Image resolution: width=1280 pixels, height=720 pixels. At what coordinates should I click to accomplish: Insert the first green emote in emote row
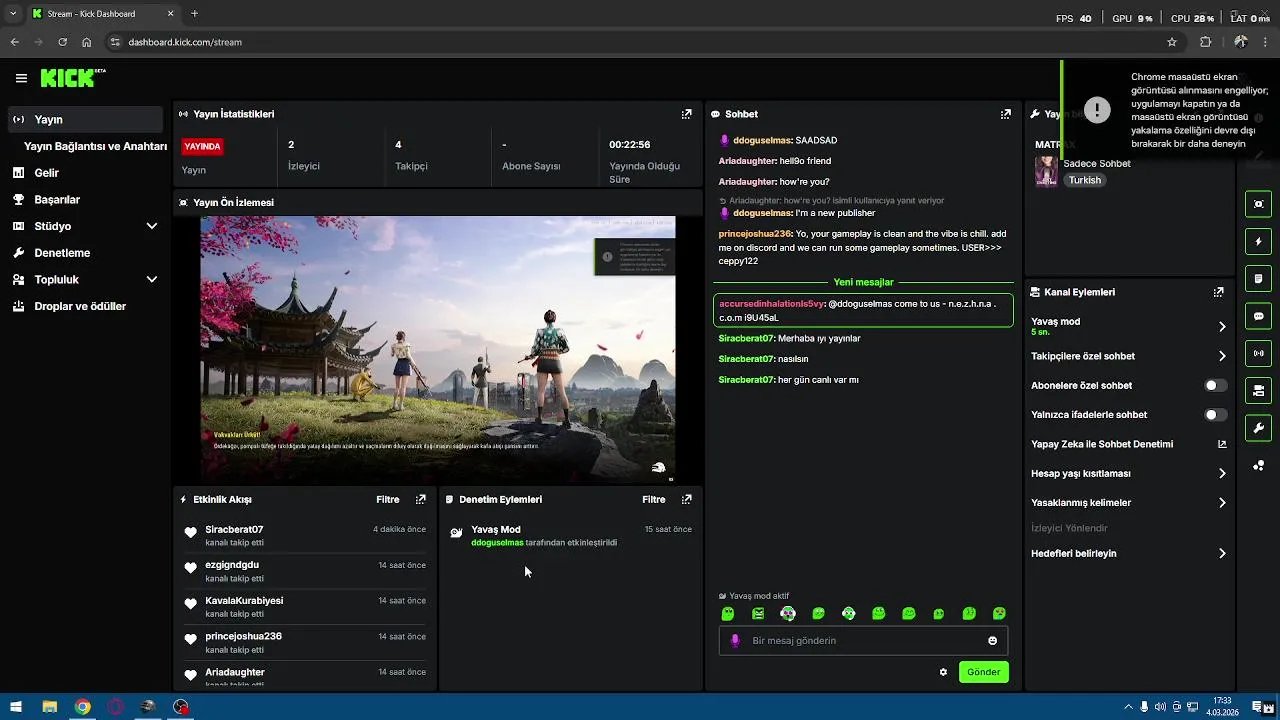coord(728,613)
